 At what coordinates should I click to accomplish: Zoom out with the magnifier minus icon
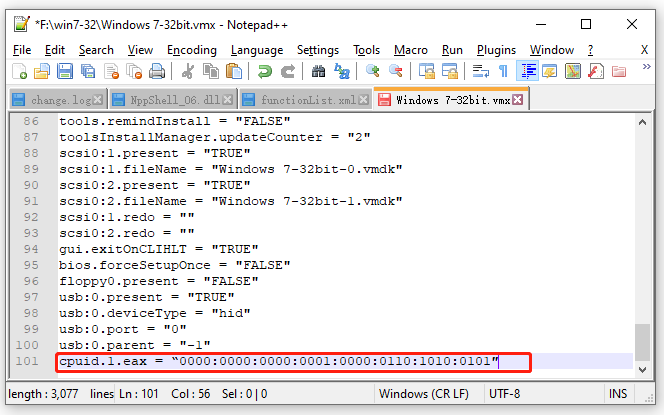(396, 71)
